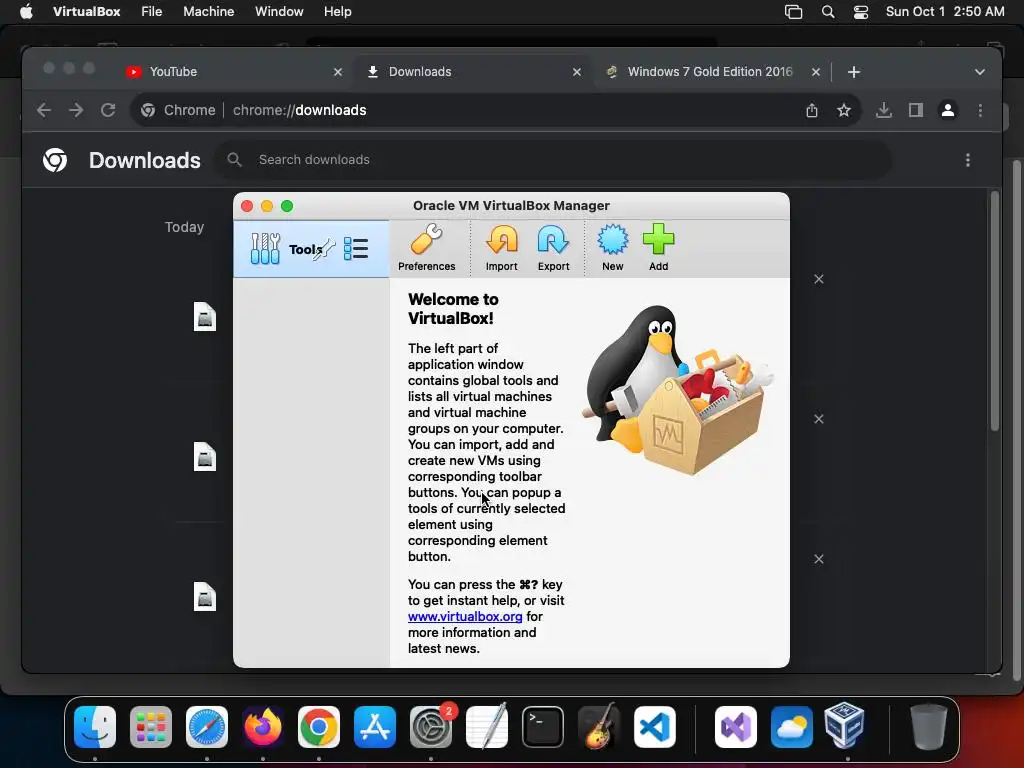Open Downloads page more actions menu
Image resolution: width=1024 pixels, height=768 pixels.
(968, 160)
